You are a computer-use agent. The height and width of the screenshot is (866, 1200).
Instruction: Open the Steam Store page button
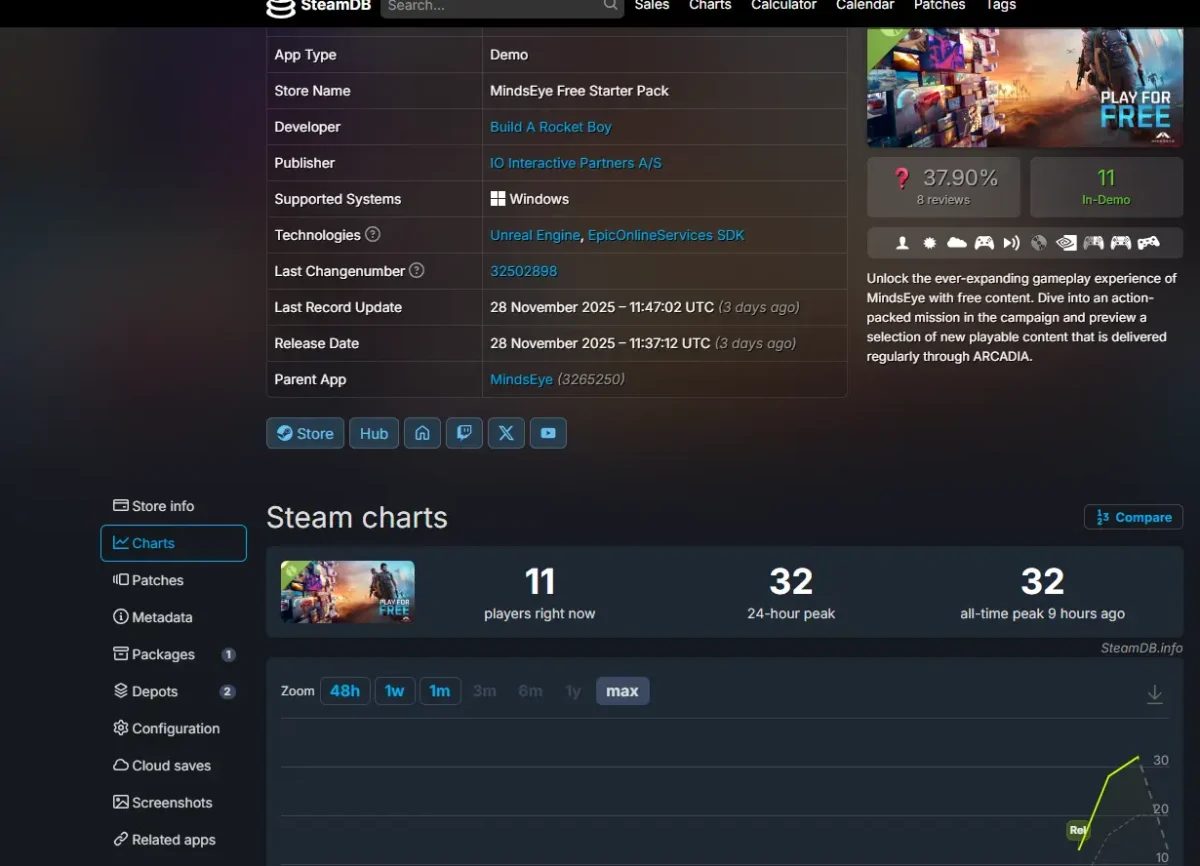point(305,433)
